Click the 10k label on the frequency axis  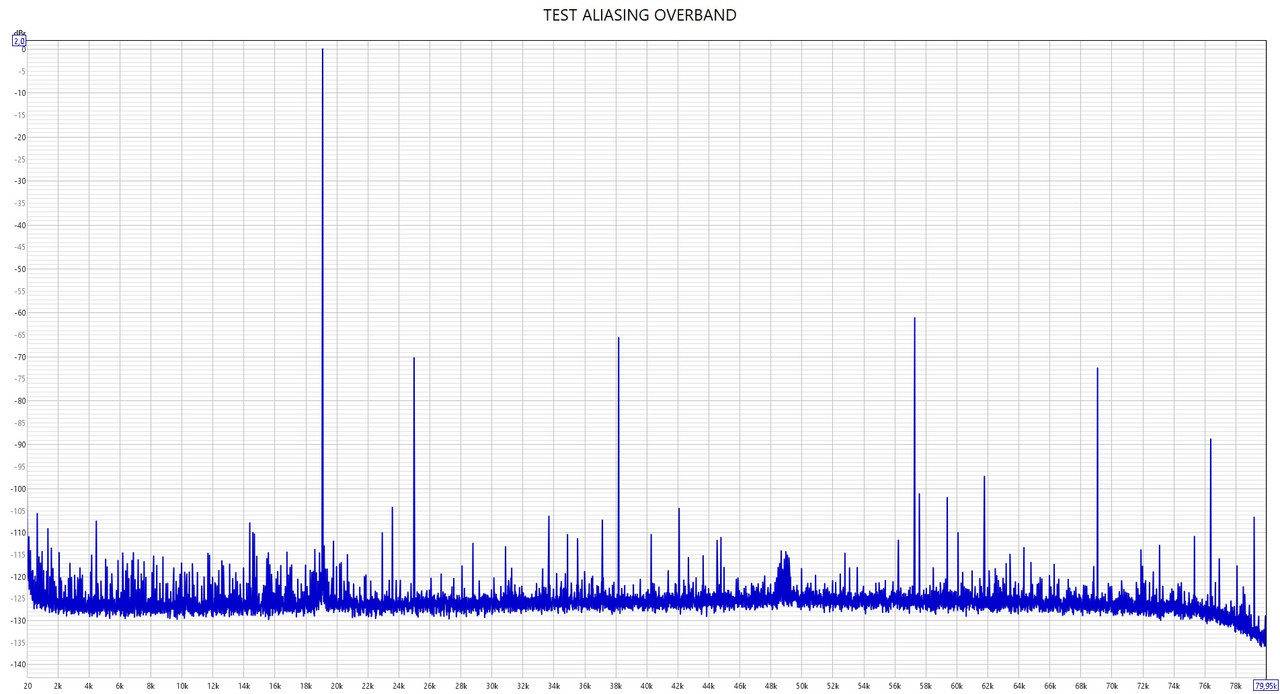[x=182, y=686]
